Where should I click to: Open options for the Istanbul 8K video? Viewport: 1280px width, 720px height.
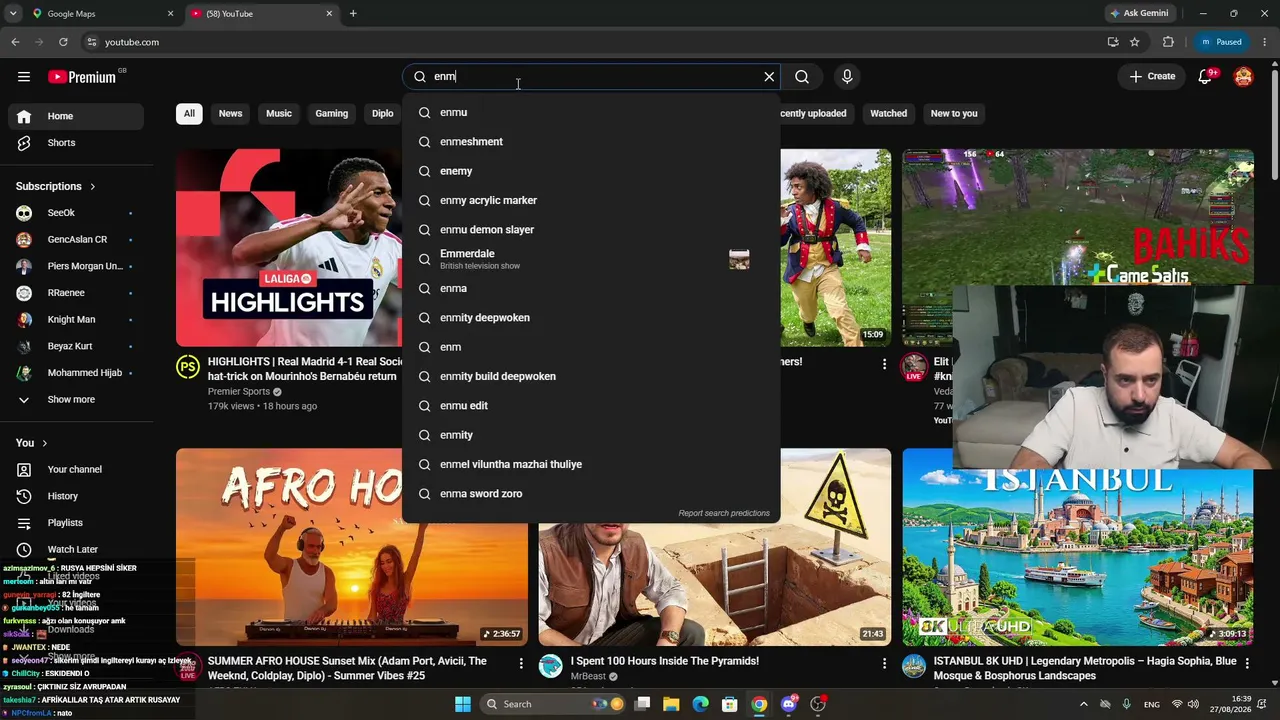[1246, 663]
